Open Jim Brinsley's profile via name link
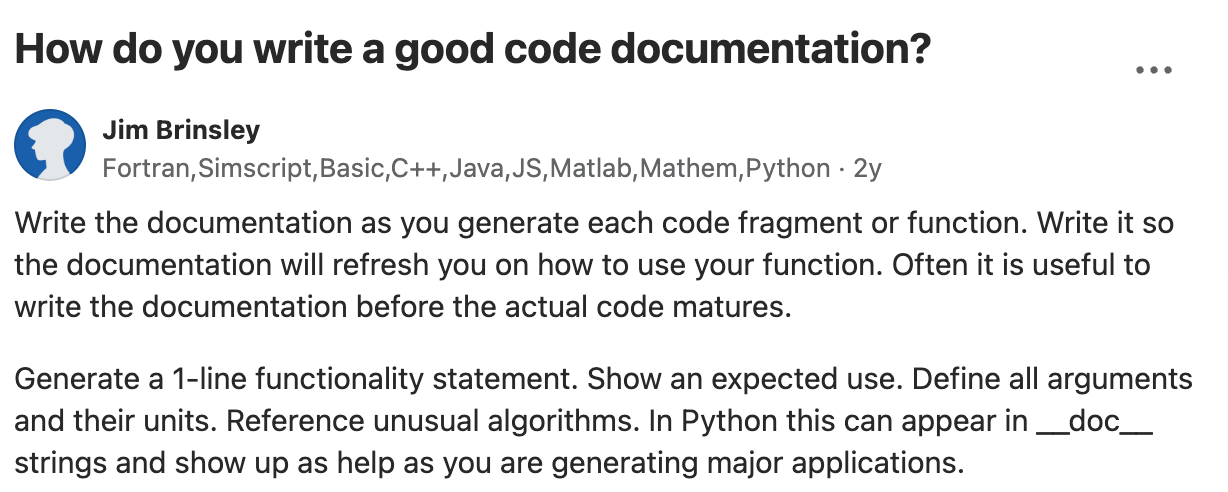This screenshot has width=1228, height=492. pyautogui.click(x=181, y=130)
